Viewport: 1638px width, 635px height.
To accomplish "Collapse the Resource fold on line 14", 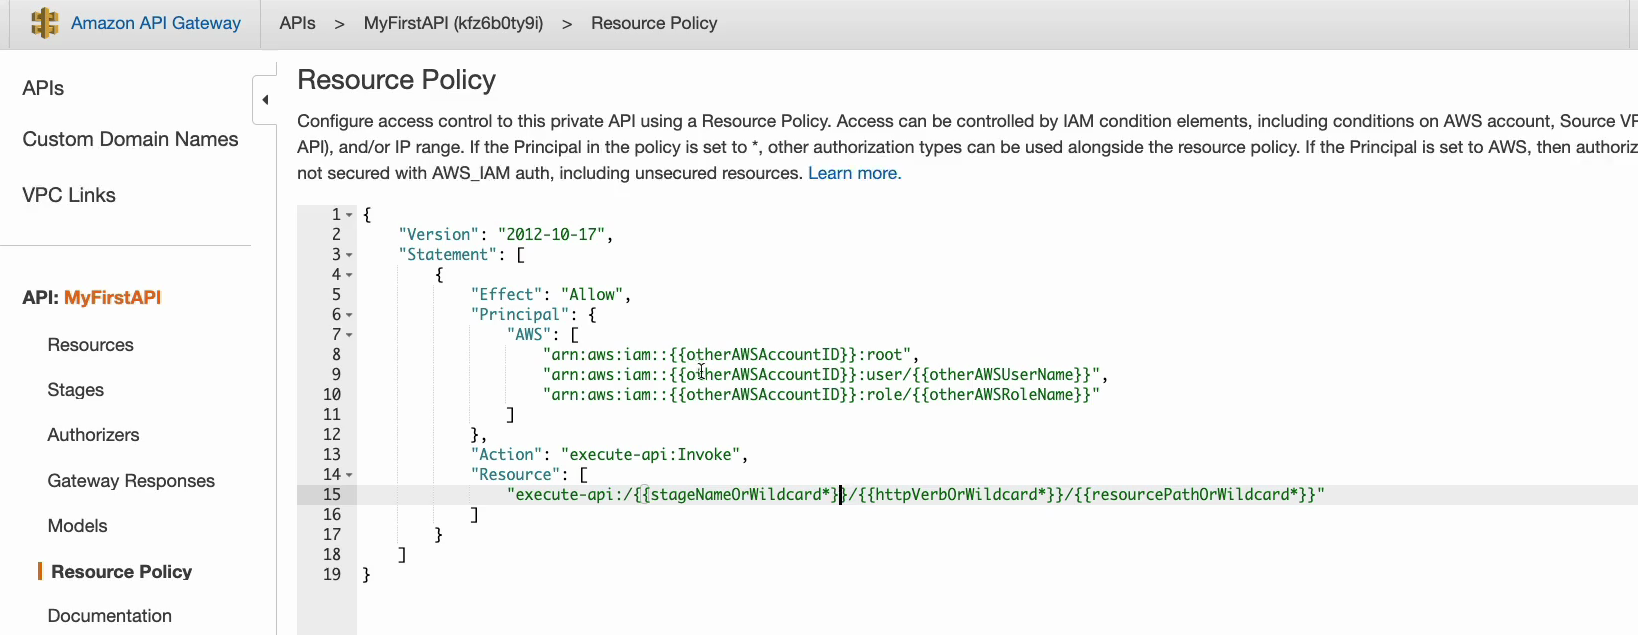I will pos(349,475).
